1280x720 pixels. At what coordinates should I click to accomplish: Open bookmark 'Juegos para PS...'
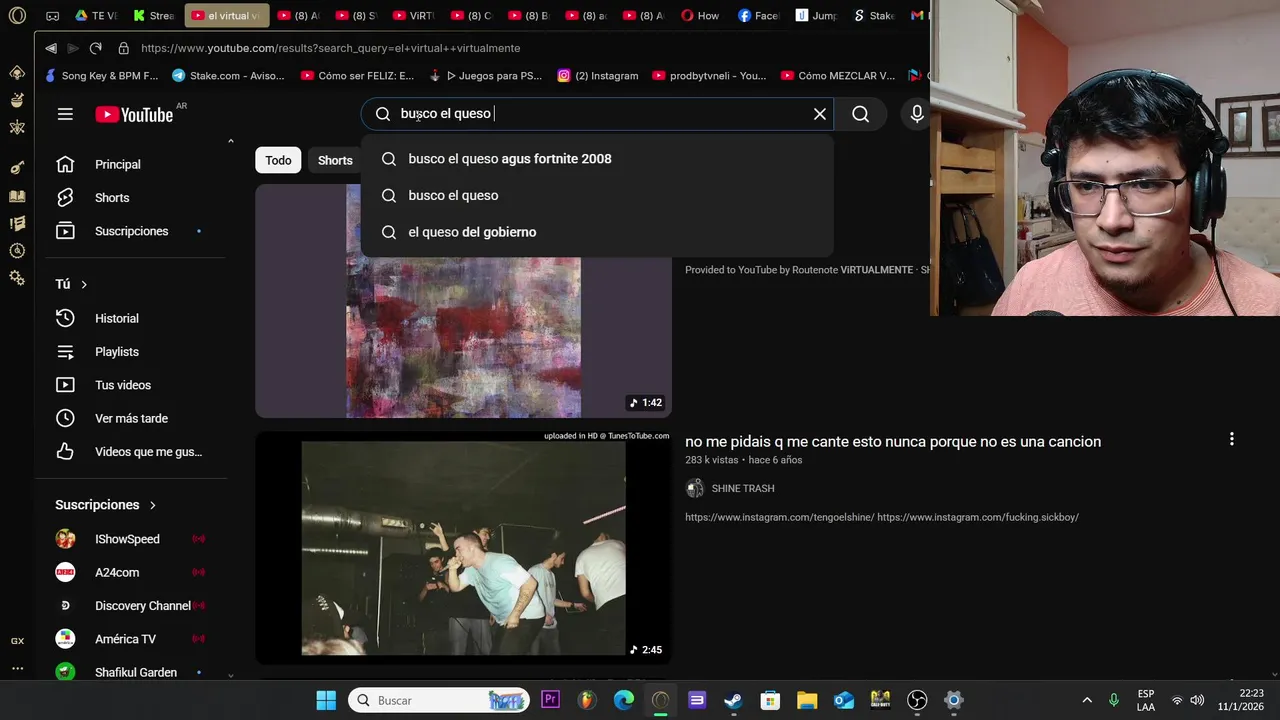click(484, 75)
